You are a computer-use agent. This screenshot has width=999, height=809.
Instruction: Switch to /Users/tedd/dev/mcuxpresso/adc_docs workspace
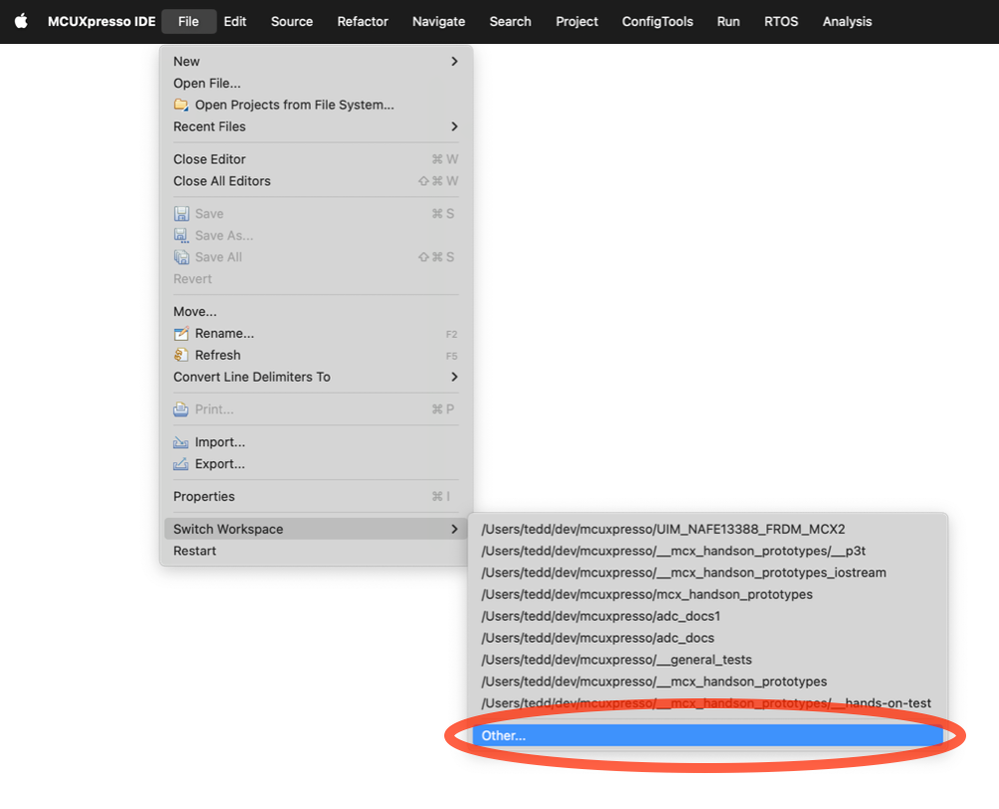707,638
